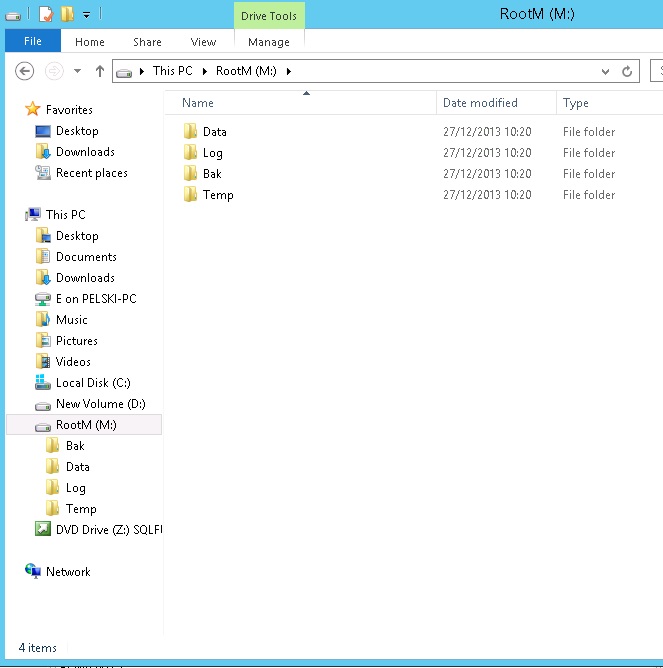Open Log under RootM in tree
This screenshot has height=668, width=663.
[76, 488]
